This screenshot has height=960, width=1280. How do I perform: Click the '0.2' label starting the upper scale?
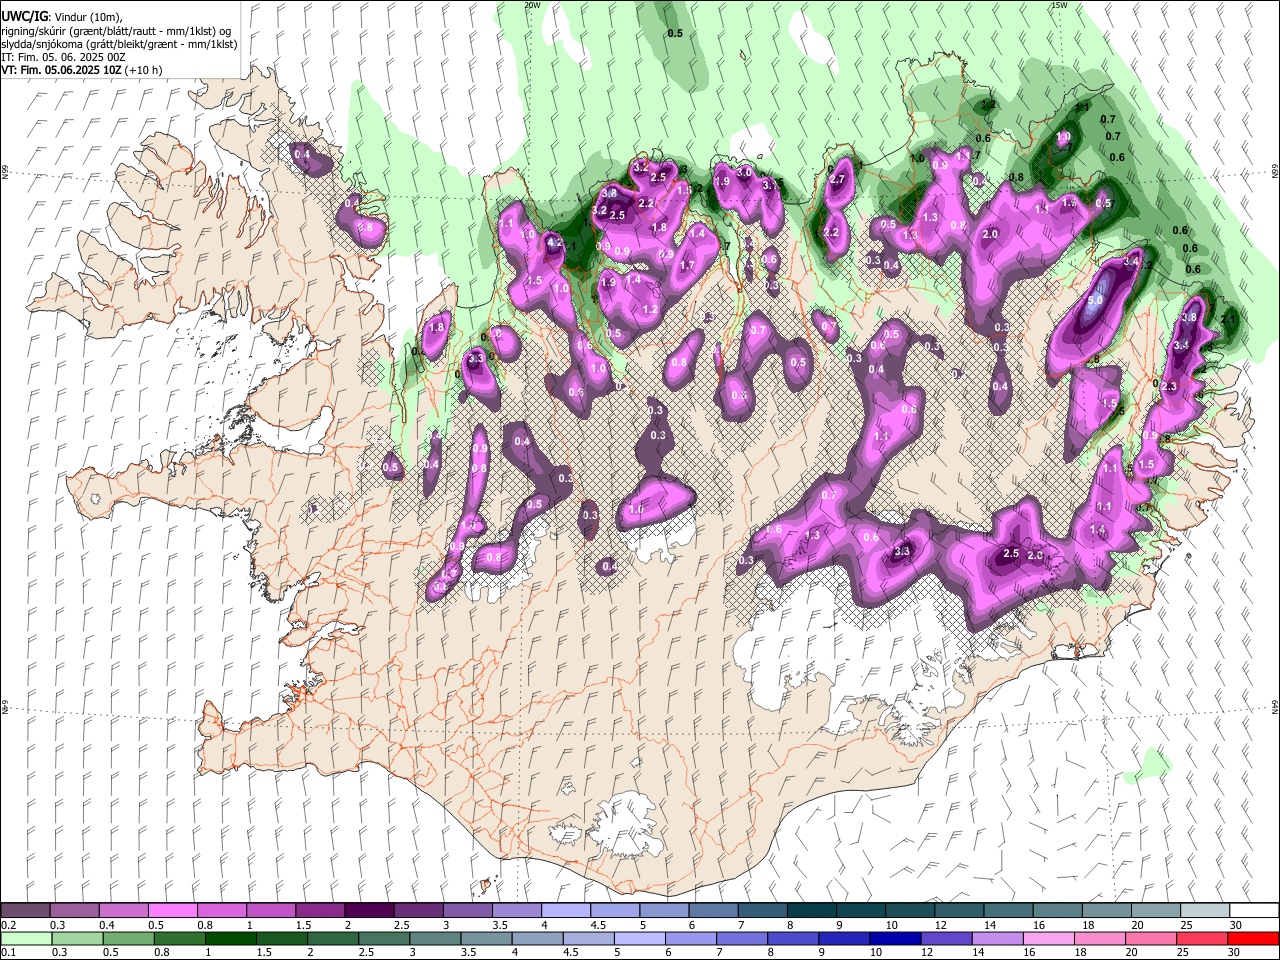[9, 925]
